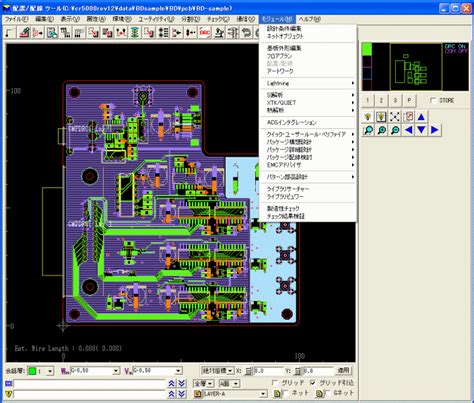Viewport: 474px width, 403px height.
Task: Click the 適用 apply button
Action: pos(343,371)
